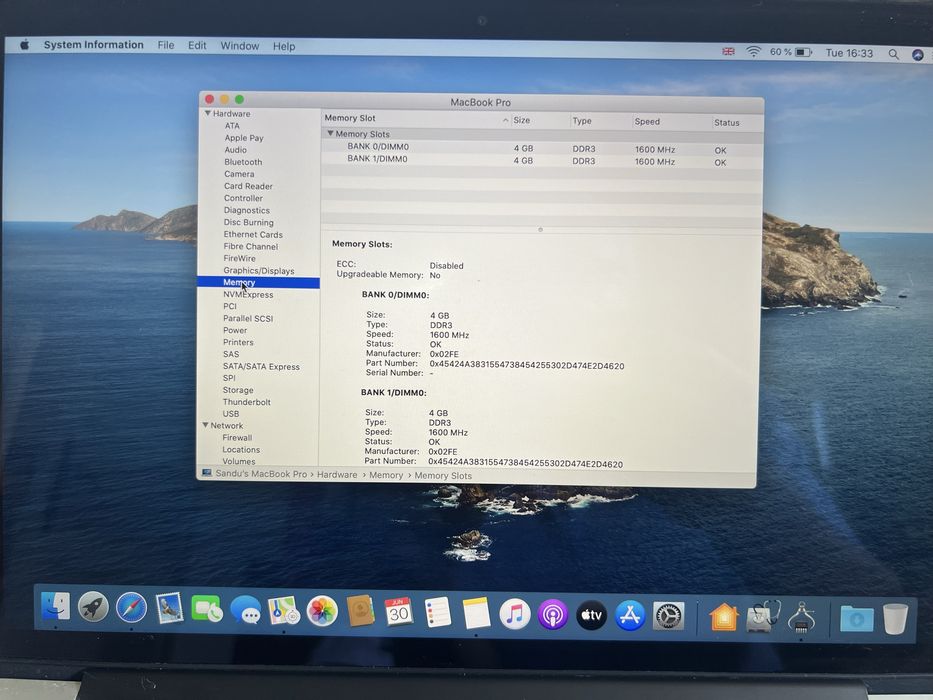
Task: Click System Information icon in Dock
Action: [801, 618]
